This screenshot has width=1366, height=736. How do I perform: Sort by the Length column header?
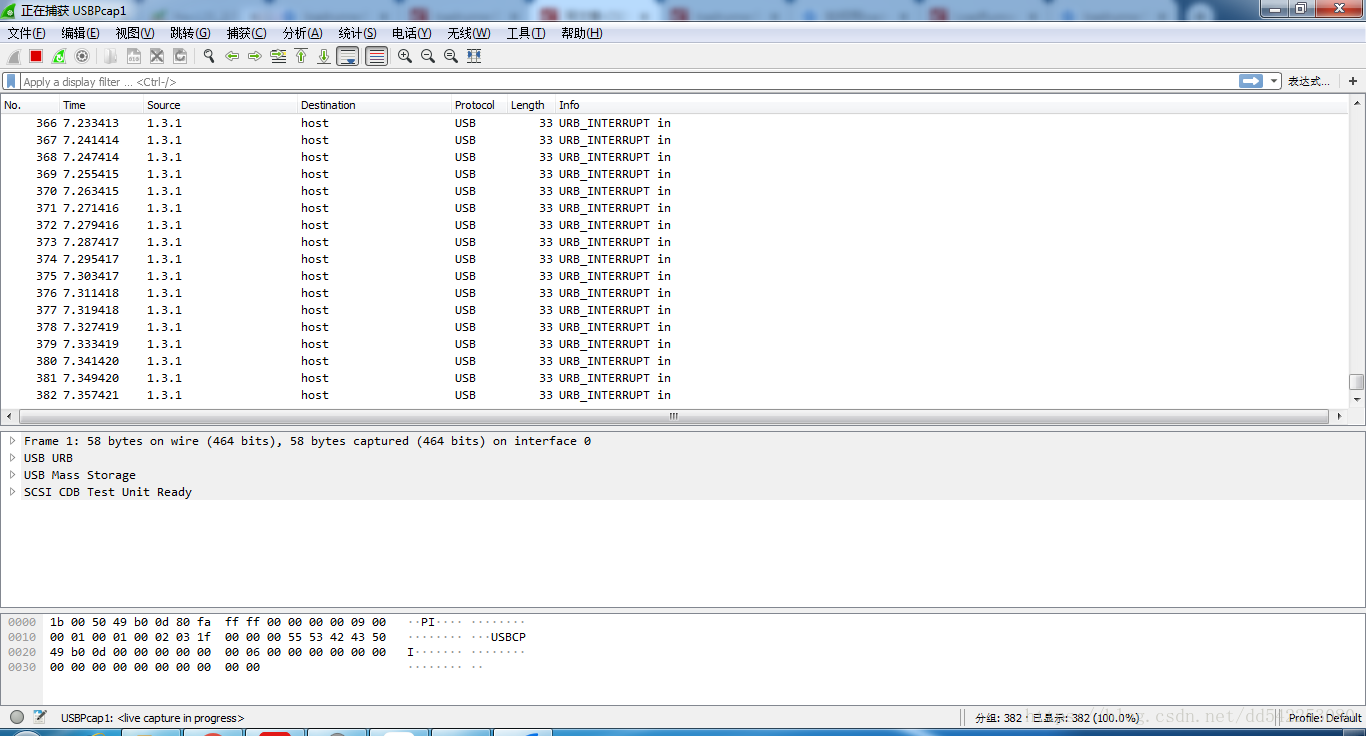click(x=531, y=105)
